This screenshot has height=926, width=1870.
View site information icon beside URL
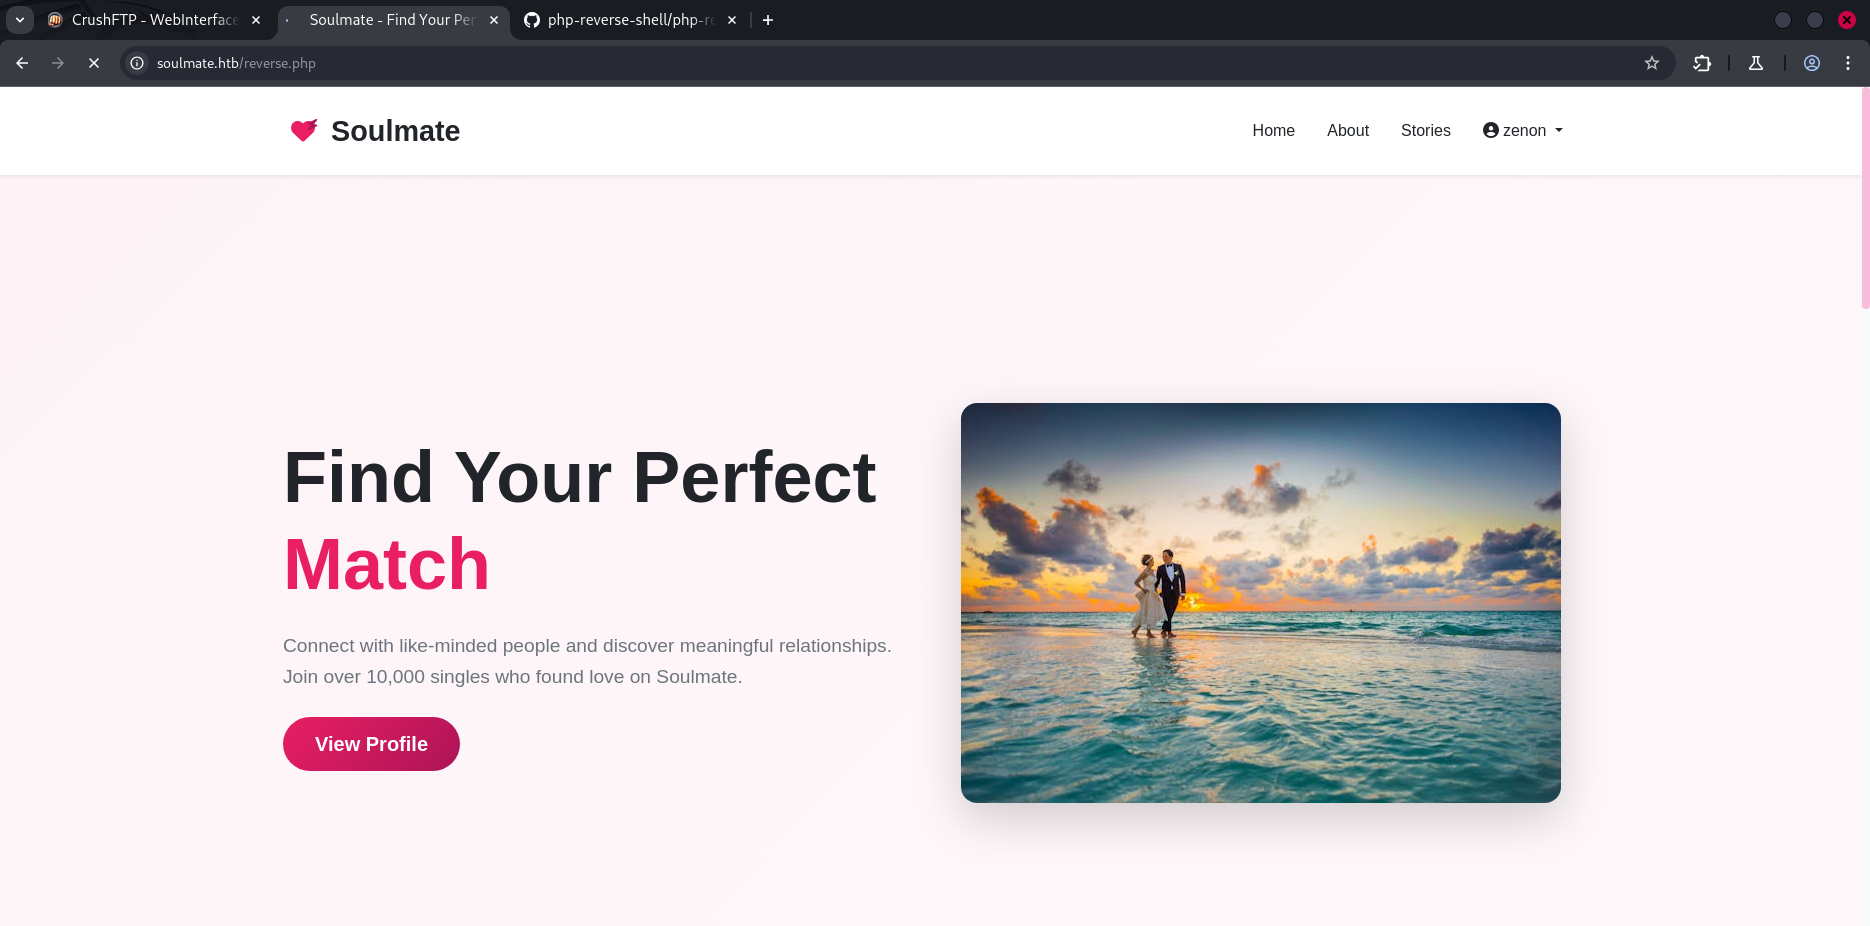[x=138, y=63]
